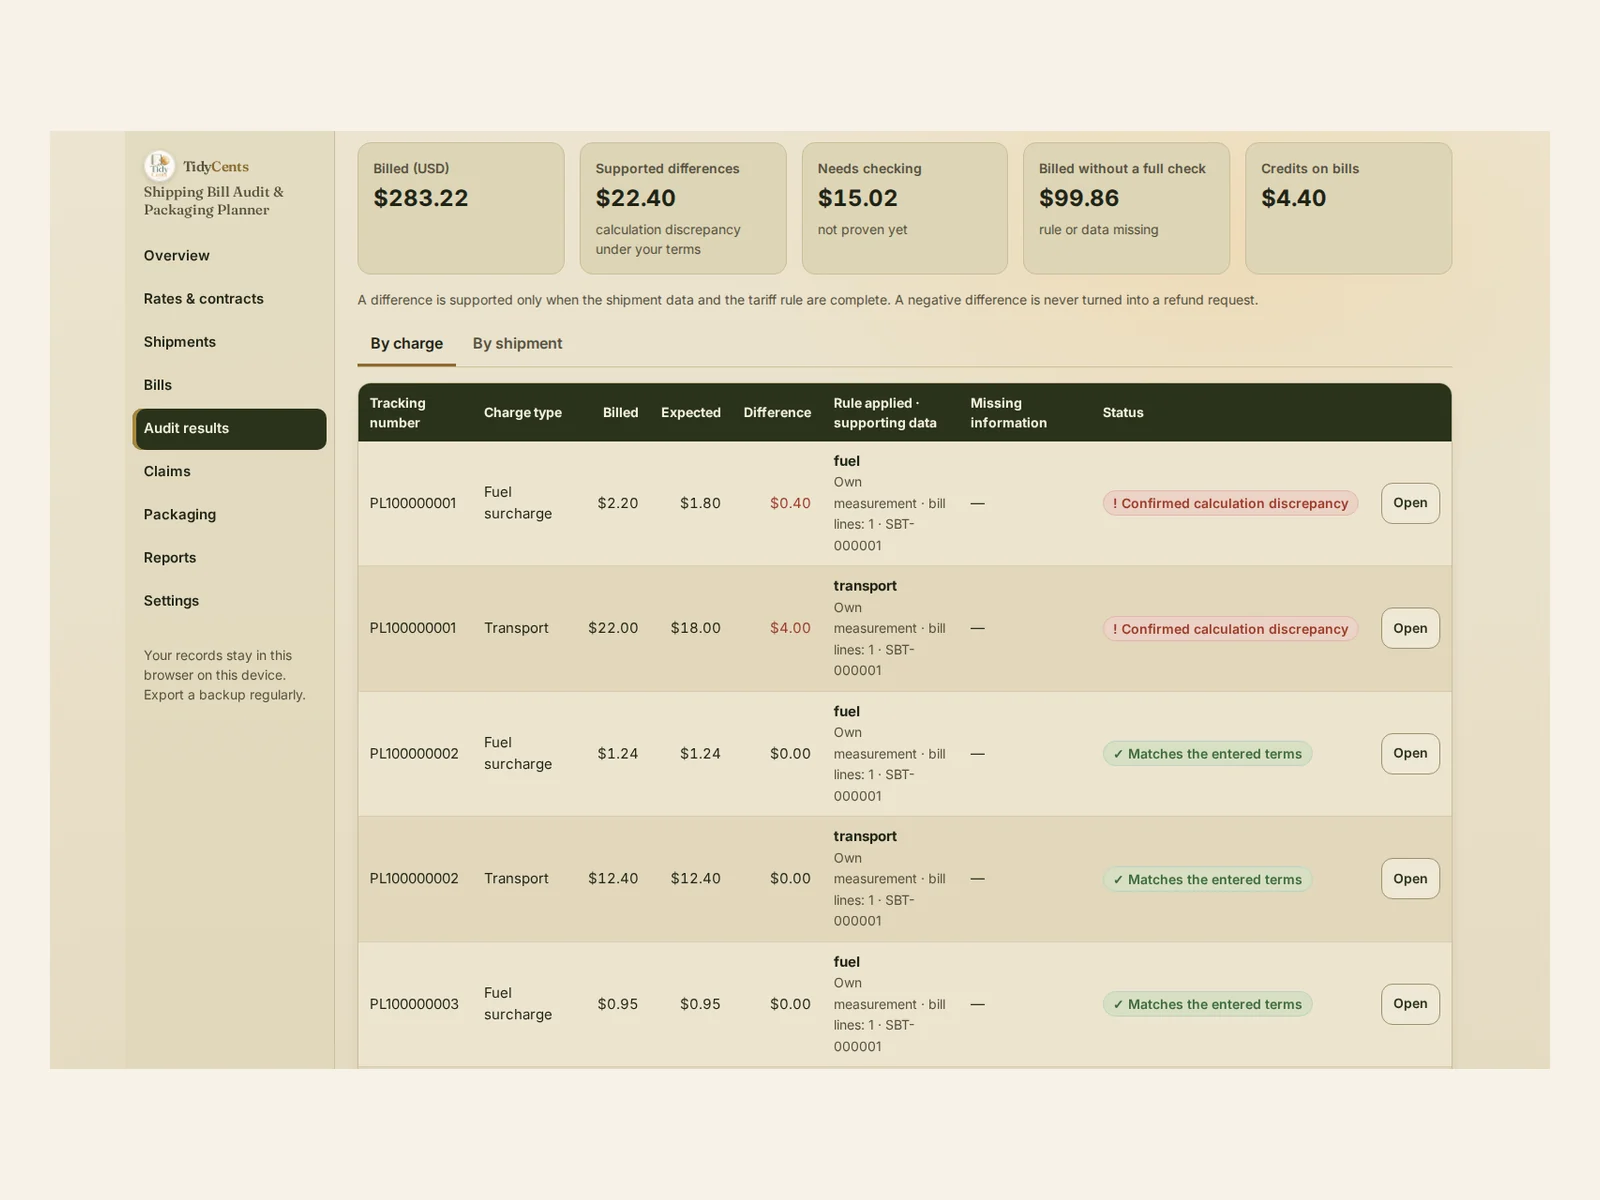Click Matches the entered terms badge for PL100000003
Viewport: 1600px width, 1200px height.
pos(1207,1004)
